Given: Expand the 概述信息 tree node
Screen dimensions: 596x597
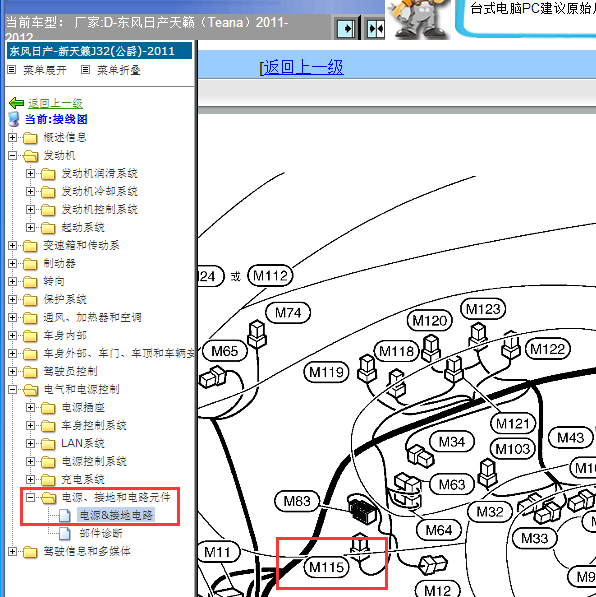Looking at the screenshot, I should pyautogui.click(x=12, y=137).
